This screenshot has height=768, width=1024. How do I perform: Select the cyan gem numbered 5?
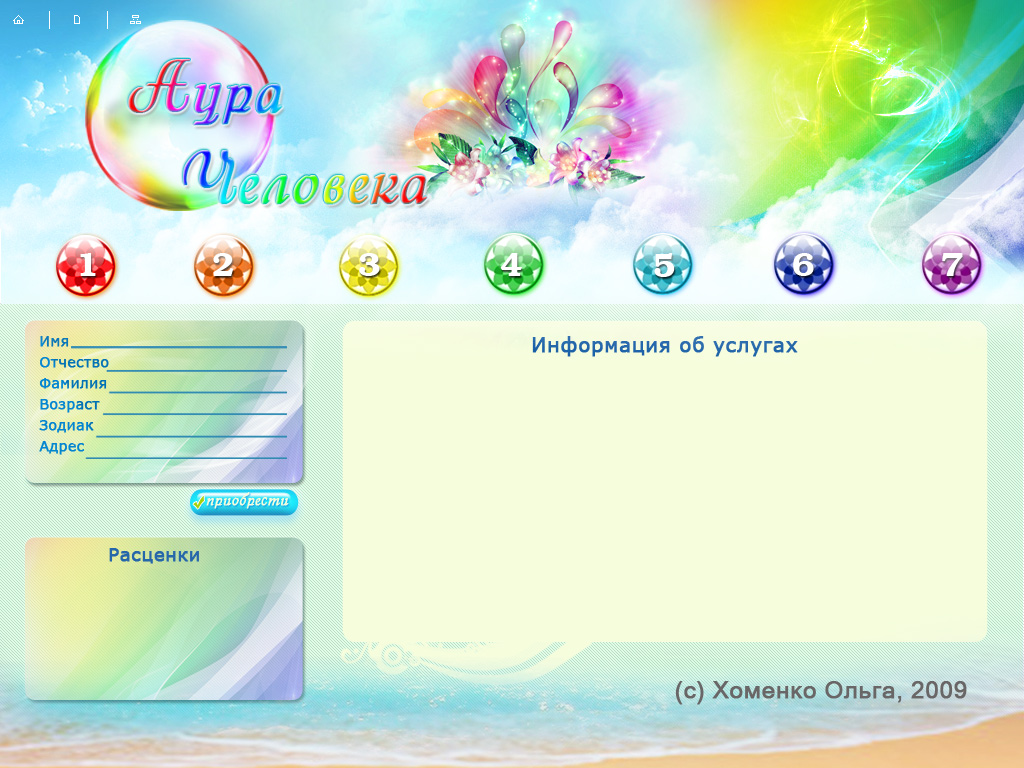pos(661,266)
